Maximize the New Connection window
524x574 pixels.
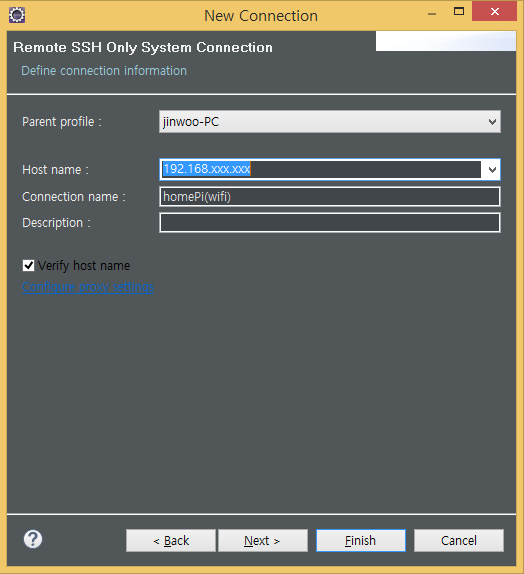pyautogui.click(x=459, y=12)
